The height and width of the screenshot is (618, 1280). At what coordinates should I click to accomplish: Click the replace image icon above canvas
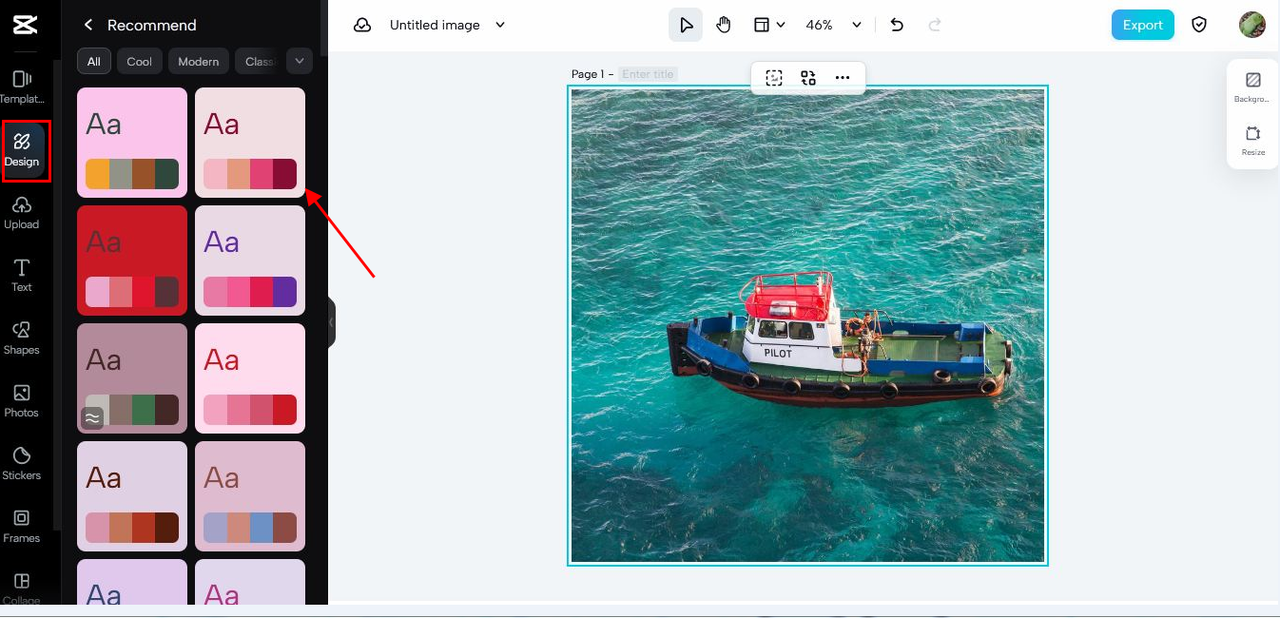(x=808, y=77)
